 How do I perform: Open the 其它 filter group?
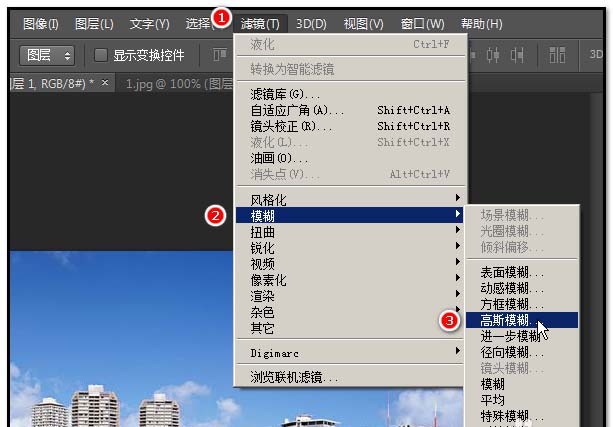[350, 328]
